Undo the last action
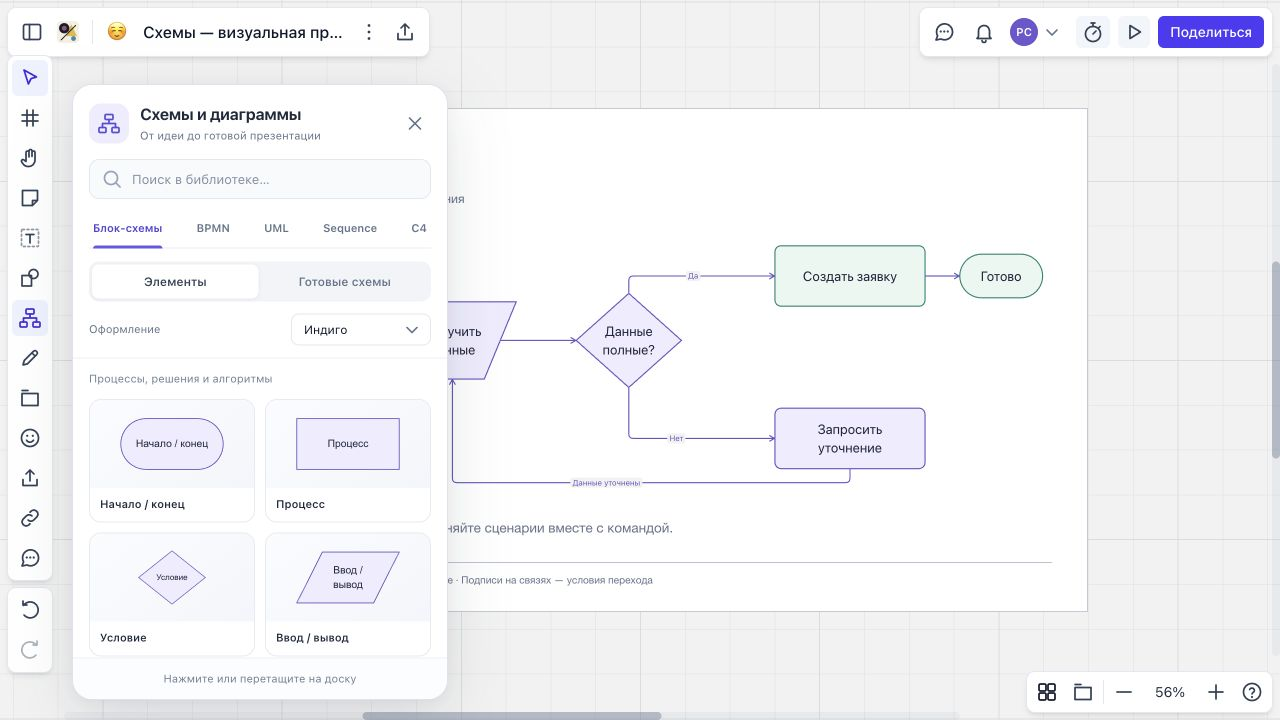The image size is (1280, 720). (x=30, y=610)
